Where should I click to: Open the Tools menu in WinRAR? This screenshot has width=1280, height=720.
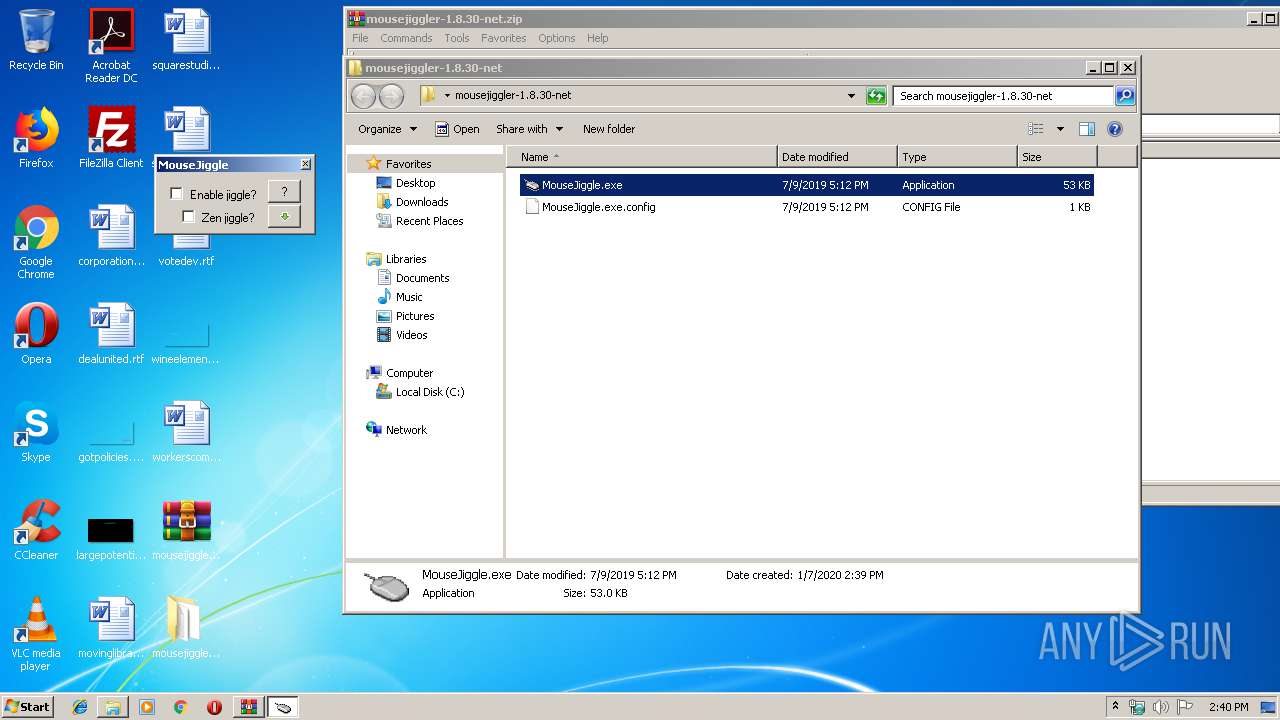click(457, 38)
